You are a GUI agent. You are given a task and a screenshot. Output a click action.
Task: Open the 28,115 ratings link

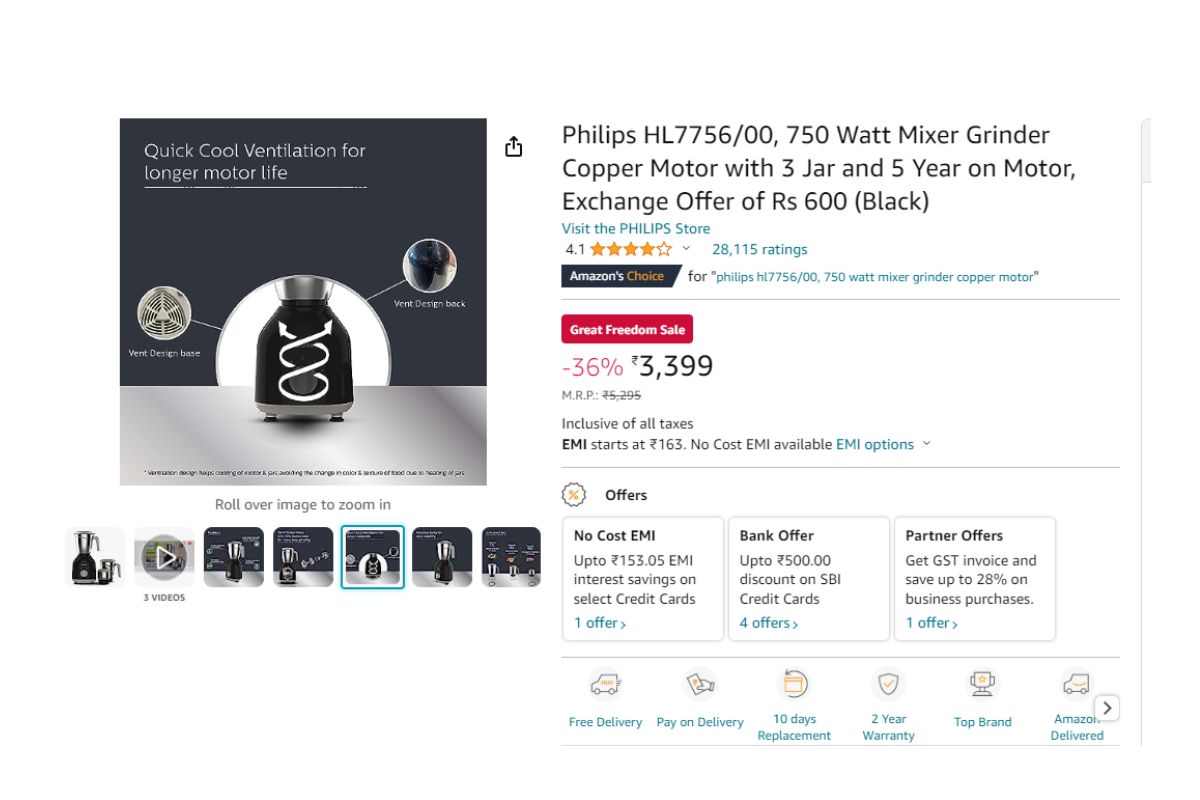(x=759, y=249)
